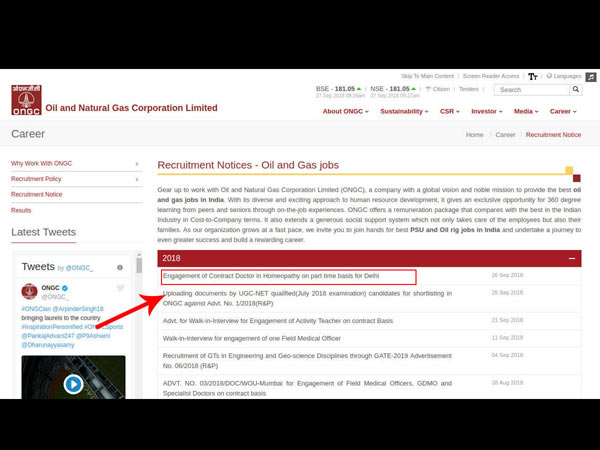600x450 pixels.
Task: Click @P9Ashwini mention
Action: click(x=93, y=336)
